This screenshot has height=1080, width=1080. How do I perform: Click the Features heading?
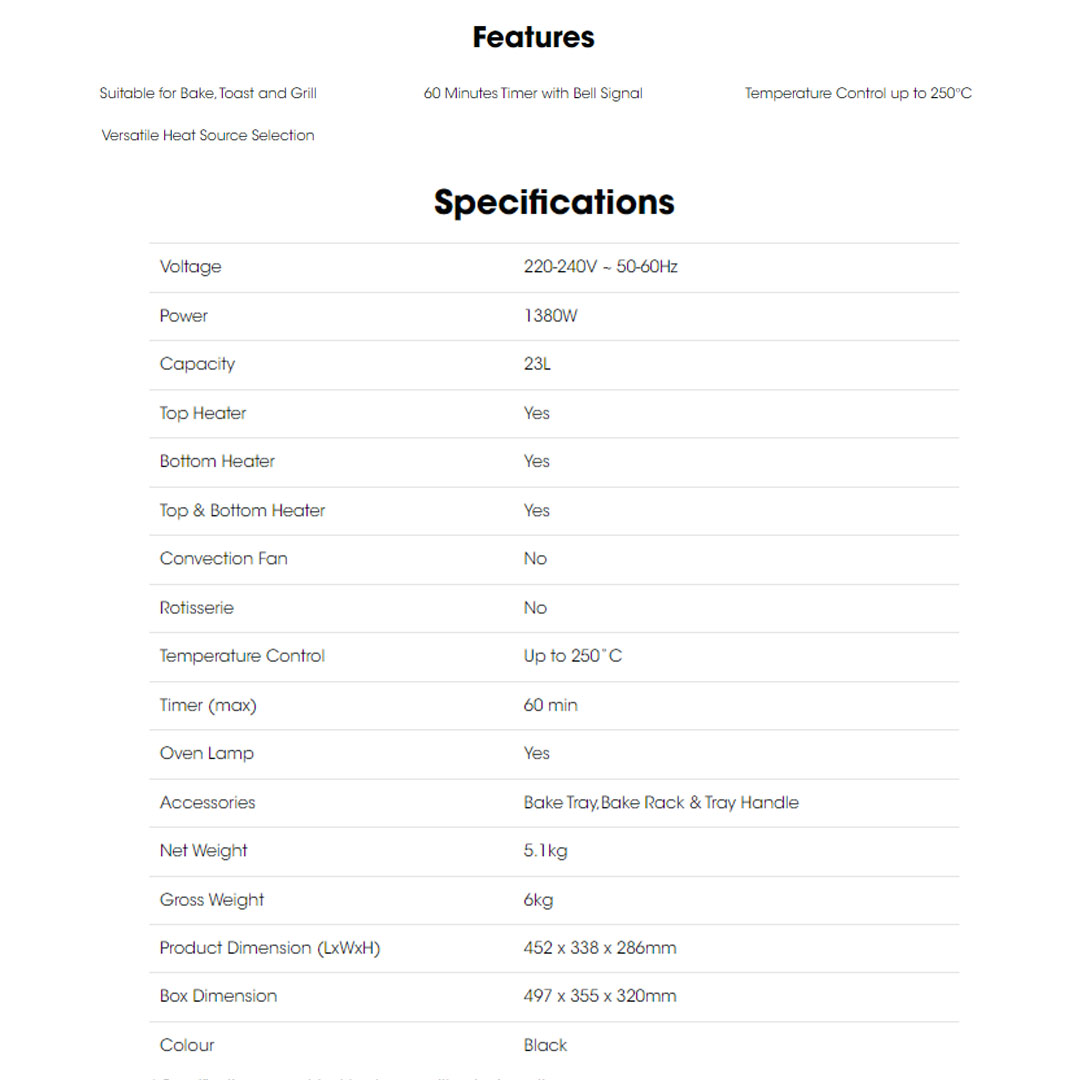tap(533, 38)
